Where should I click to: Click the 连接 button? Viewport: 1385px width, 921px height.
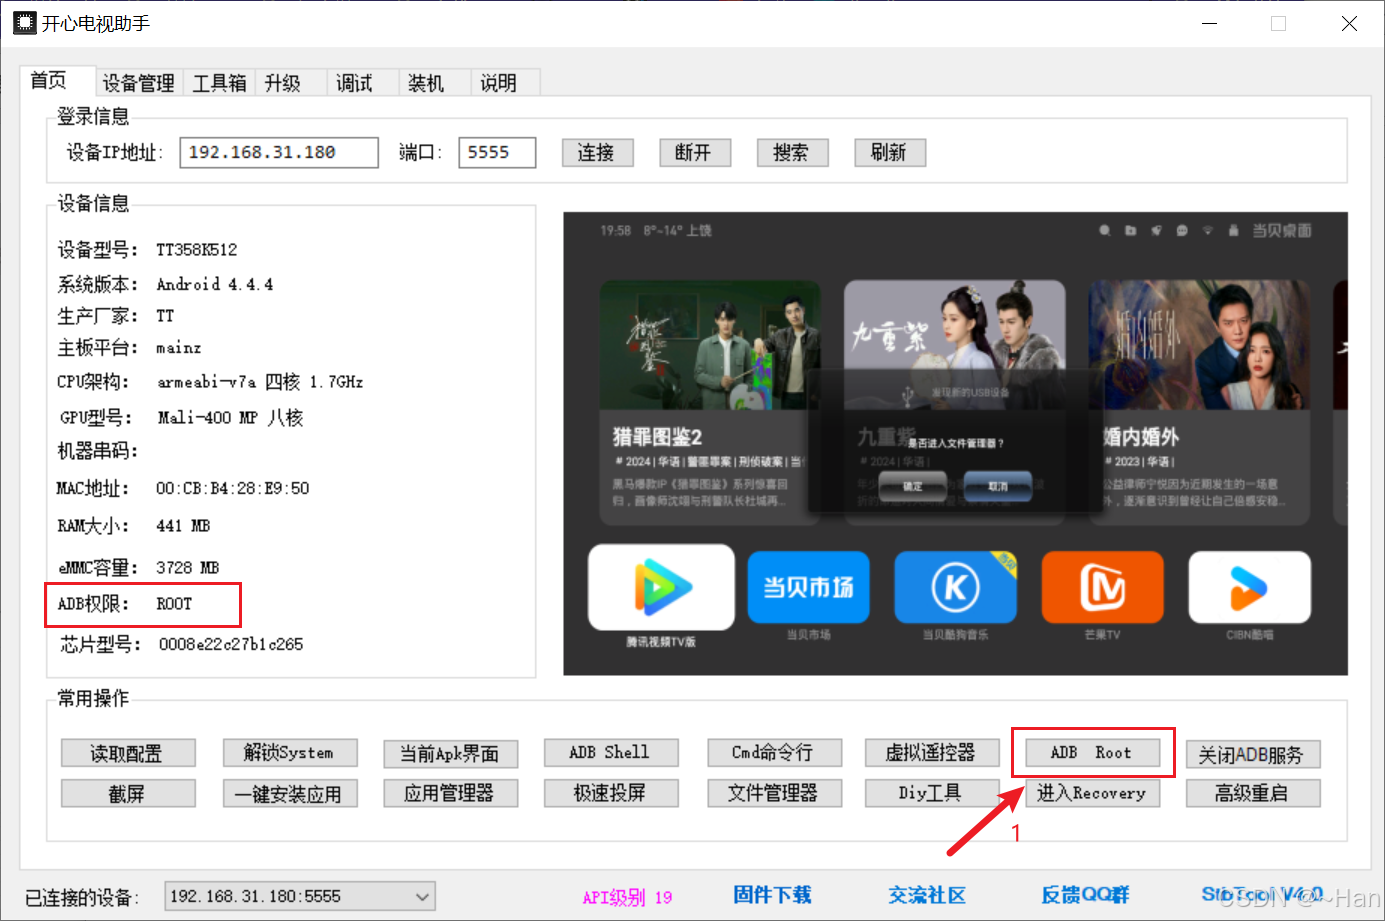coord(596,152)
